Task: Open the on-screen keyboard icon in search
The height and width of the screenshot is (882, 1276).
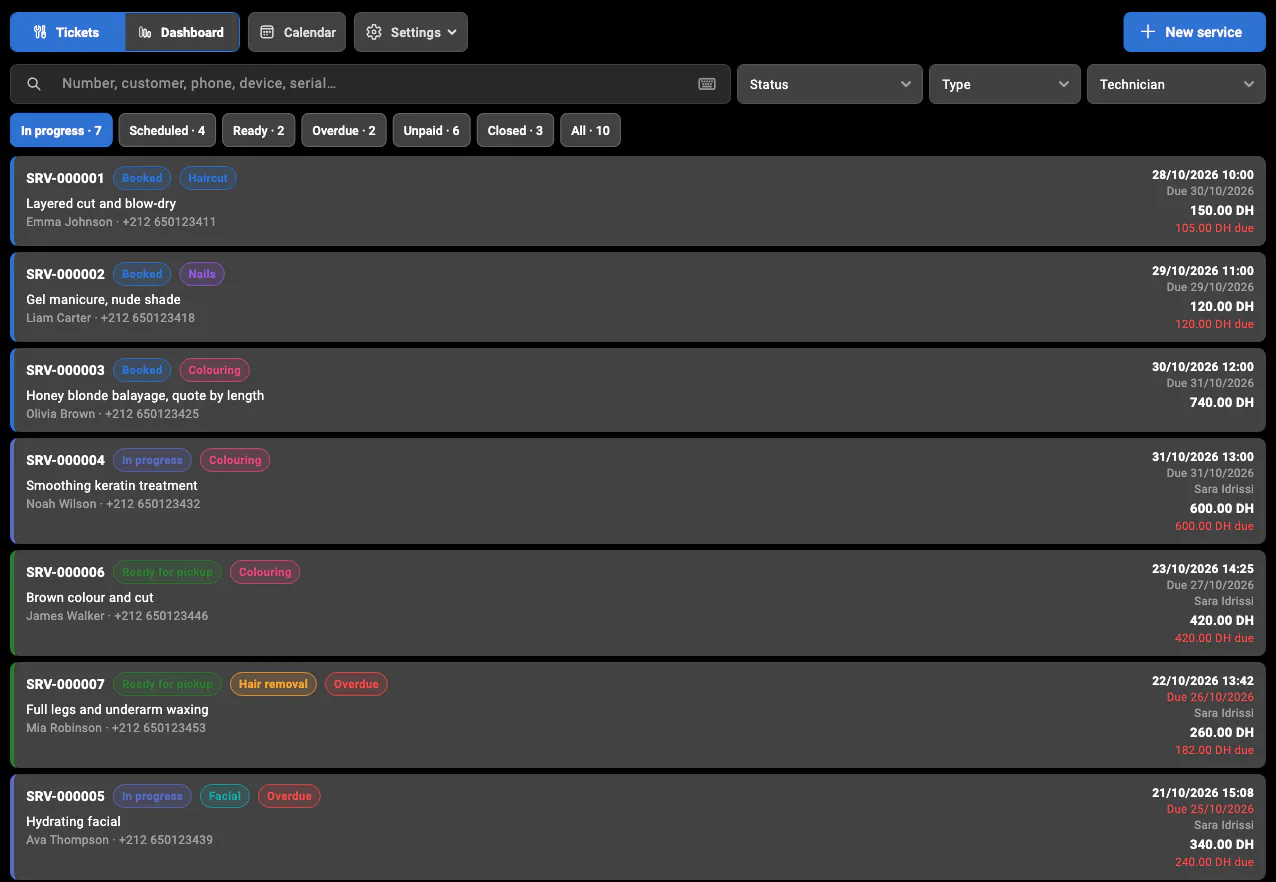Action: [707, 84]
